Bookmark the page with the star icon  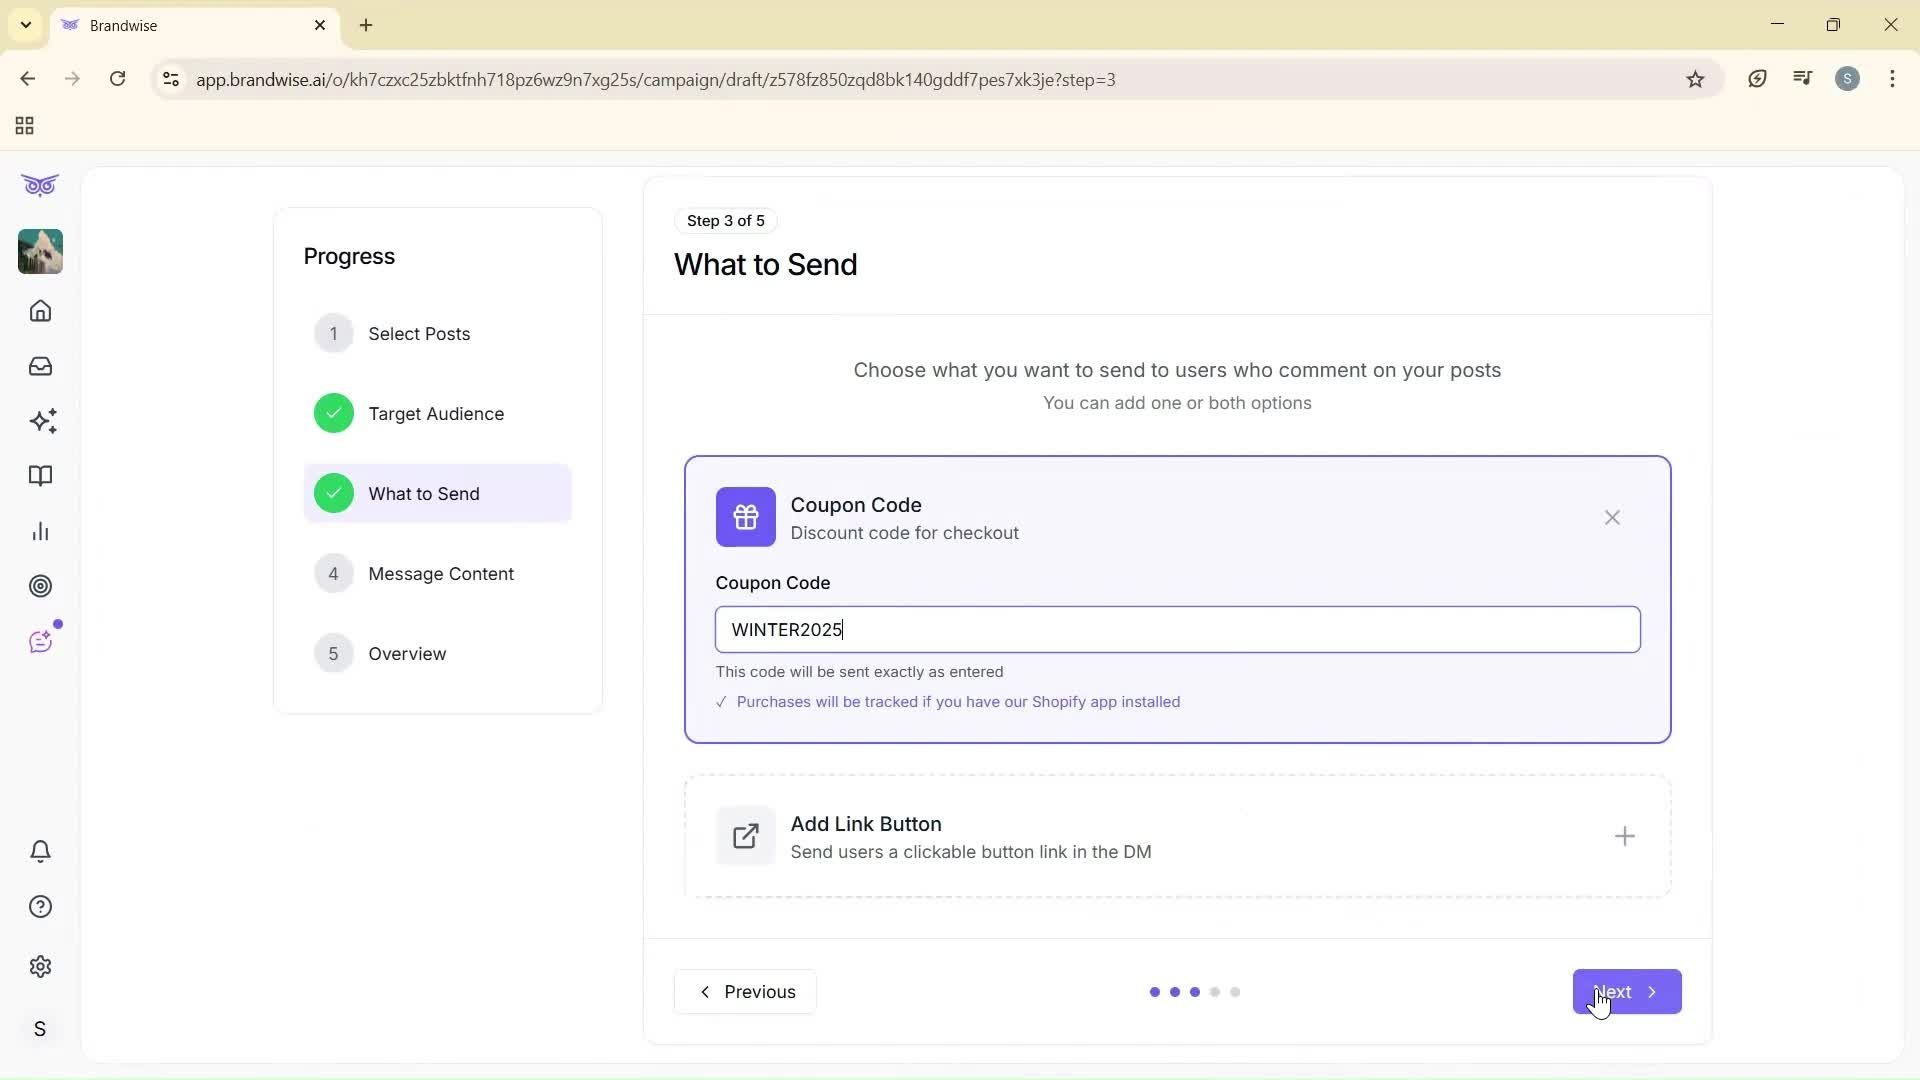pos(1695,79)
